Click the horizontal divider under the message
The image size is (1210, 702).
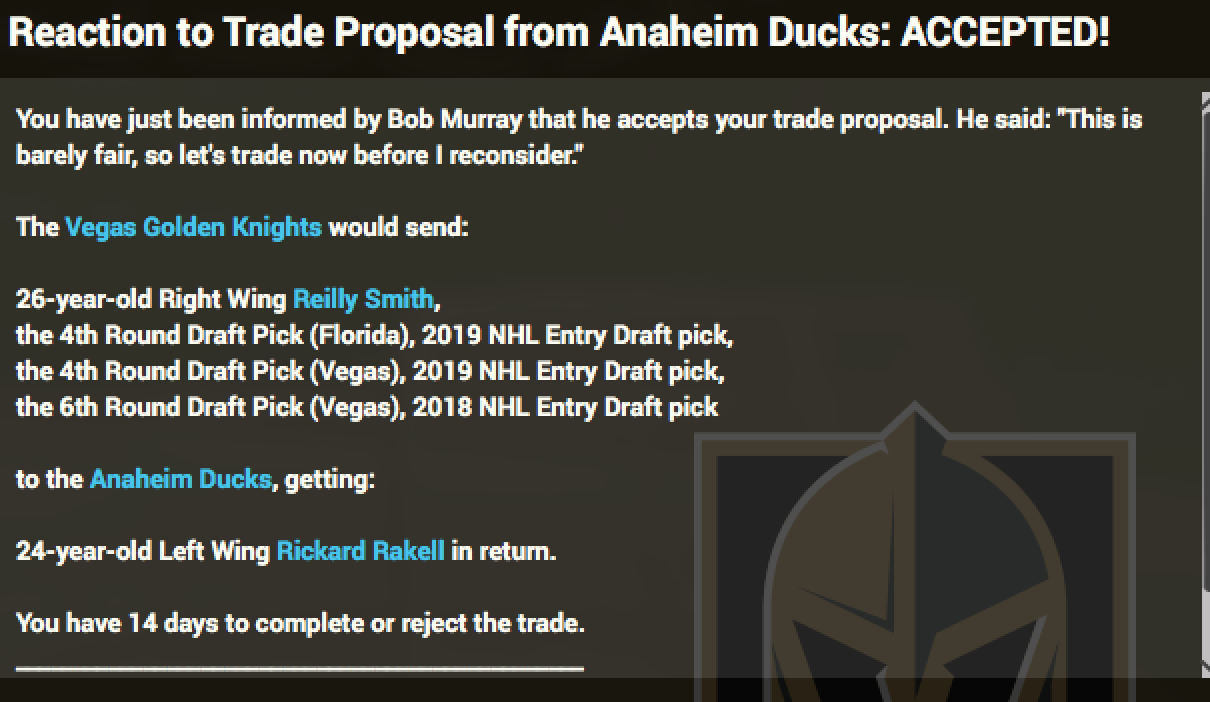300,666
